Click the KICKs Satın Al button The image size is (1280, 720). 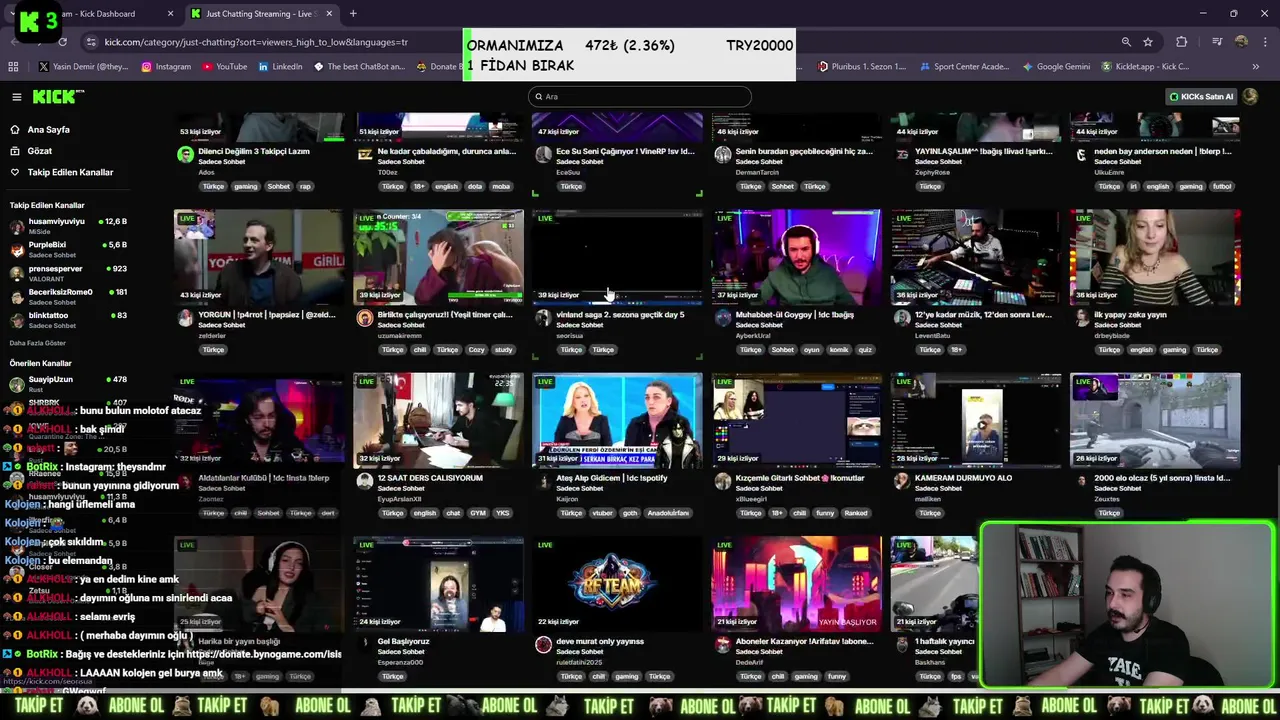click(1201, 97)
